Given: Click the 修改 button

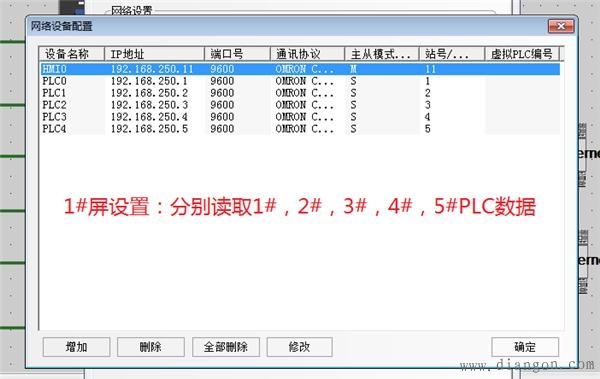Looking at the screenshot, I should pyautogui.click(x=300, y=347).
